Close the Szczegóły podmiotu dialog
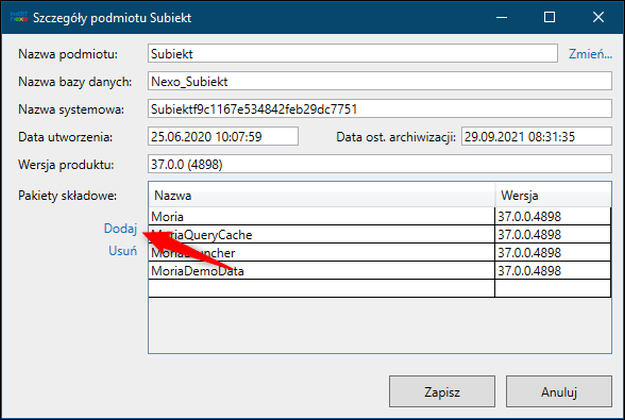Image resolution: width=625 pixels, height=420 pixels. [x=596, y=17]
